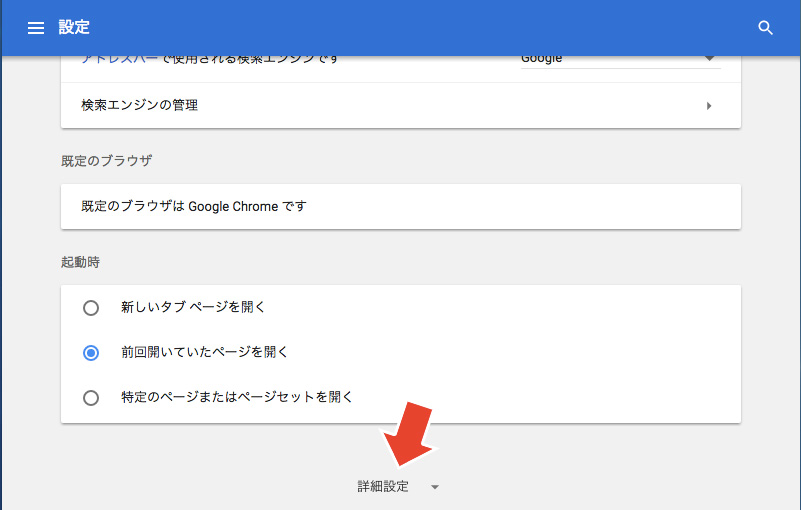Click the 設定 page title
The height and width of the screenshot is (510, 801).
pos(74,28)
